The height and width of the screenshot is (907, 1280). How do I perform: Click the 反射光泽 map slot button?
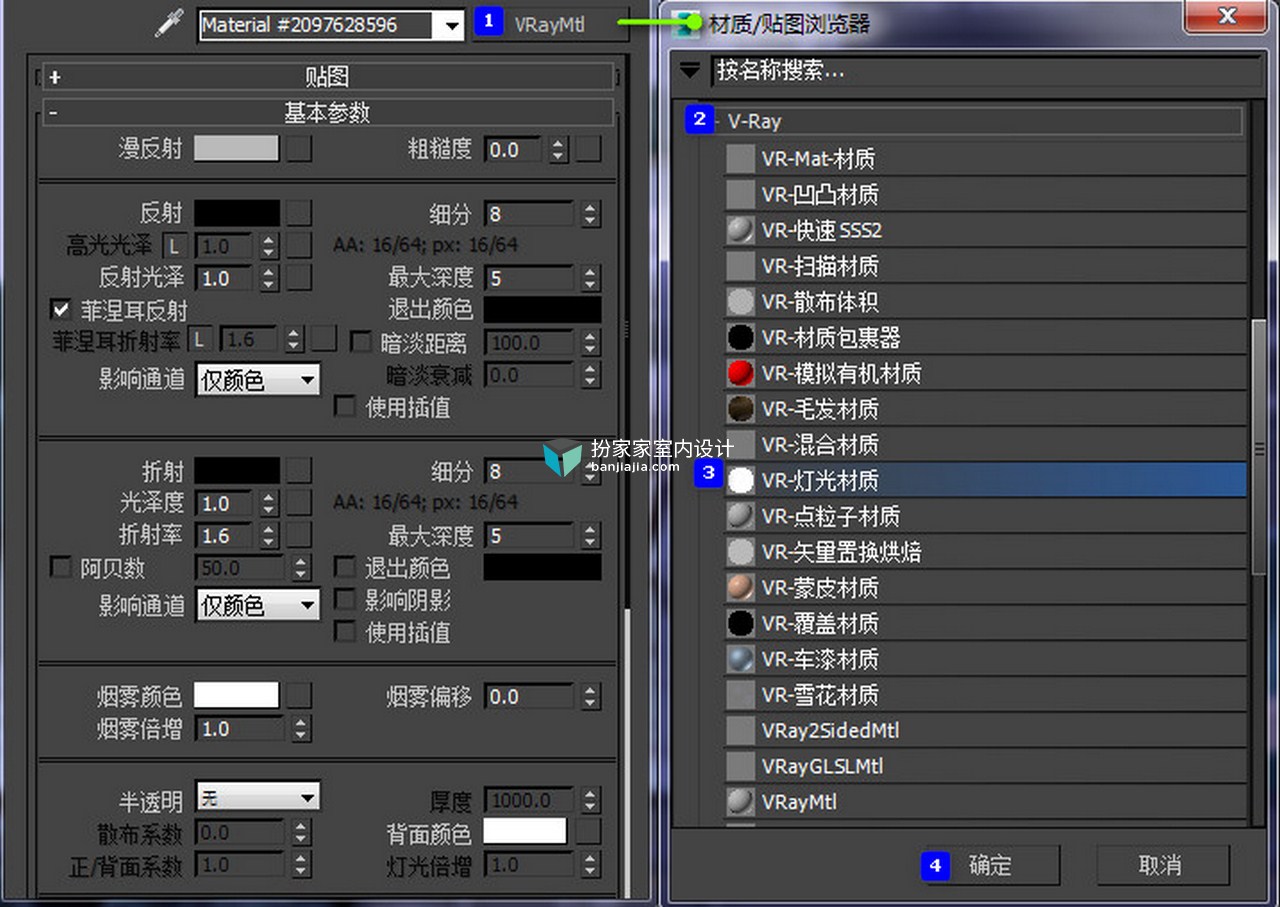click(299, 277)
